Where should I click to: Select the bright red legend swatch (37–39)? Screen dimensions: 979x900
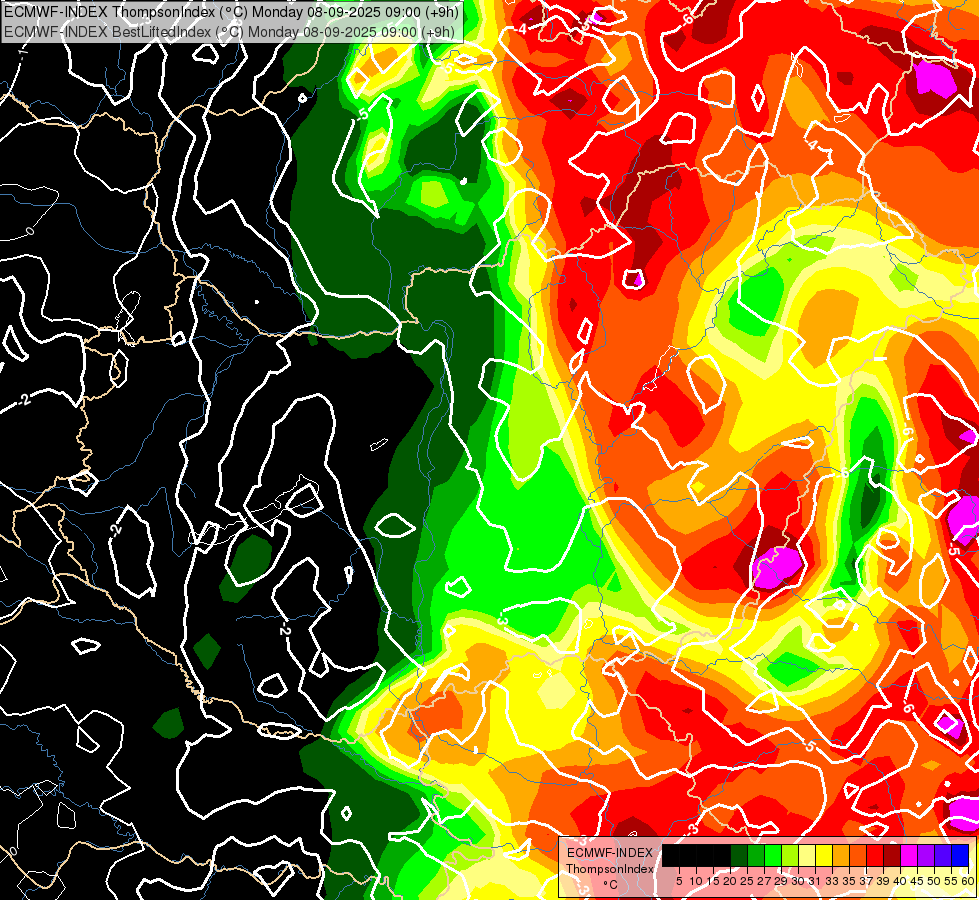point(875,855)
